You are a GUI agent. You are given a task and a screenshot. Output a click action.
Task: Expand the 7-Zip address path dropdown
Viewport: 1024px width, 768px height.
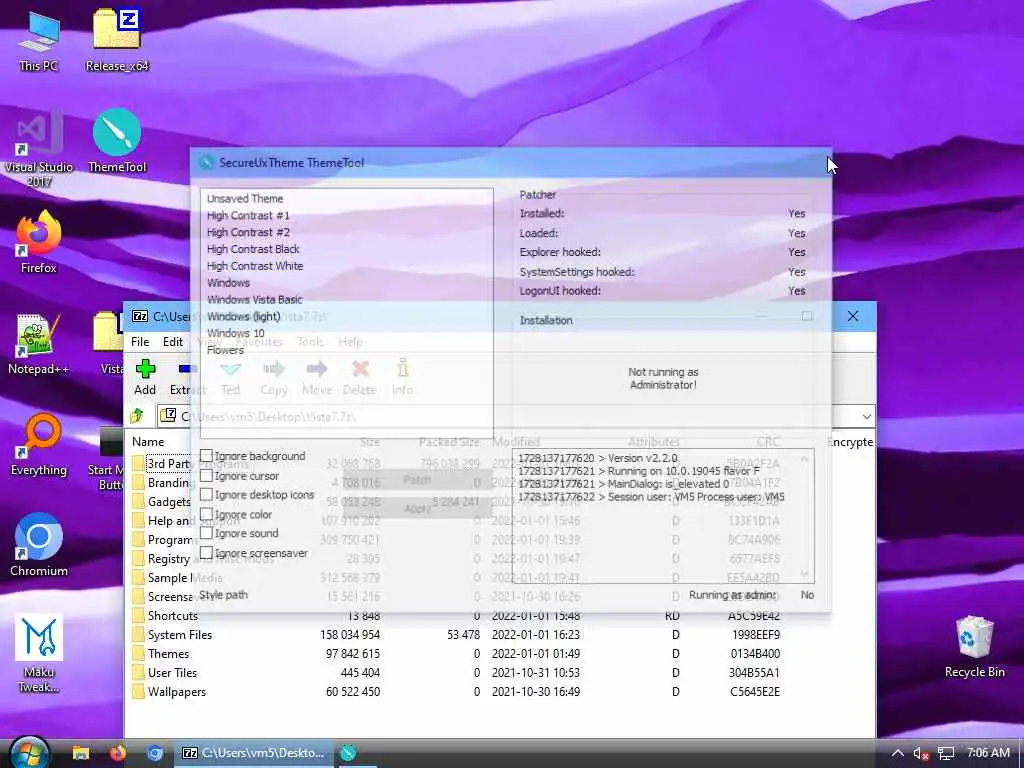[x=866, y=416]
